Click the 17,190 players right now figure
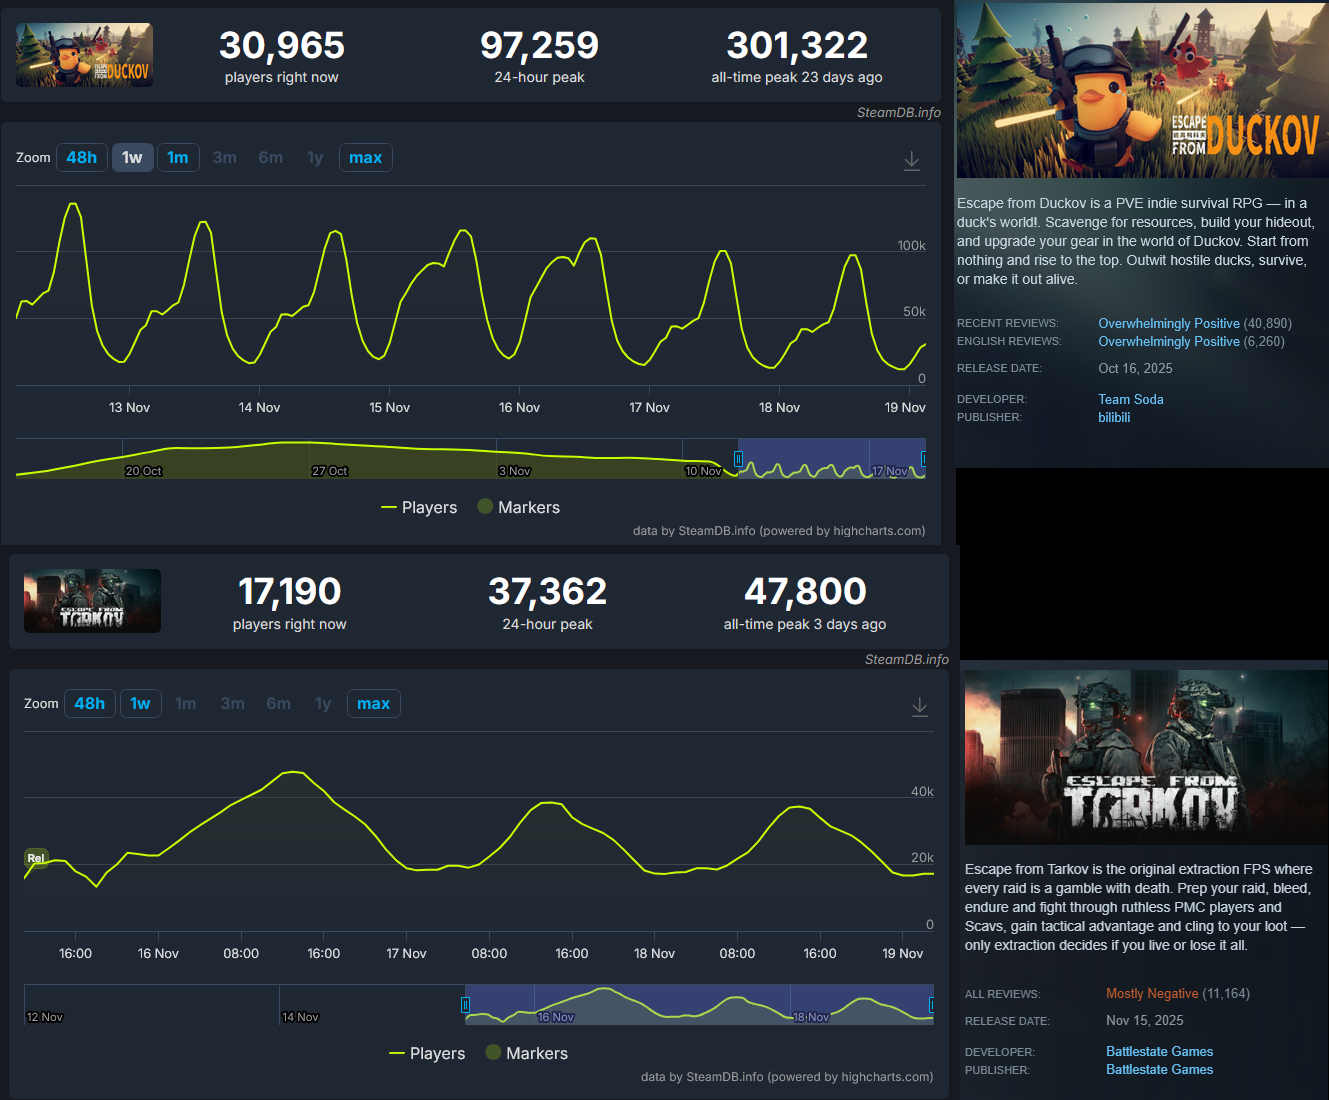Screen dimensions: 1329x1100 coord(290,591)
